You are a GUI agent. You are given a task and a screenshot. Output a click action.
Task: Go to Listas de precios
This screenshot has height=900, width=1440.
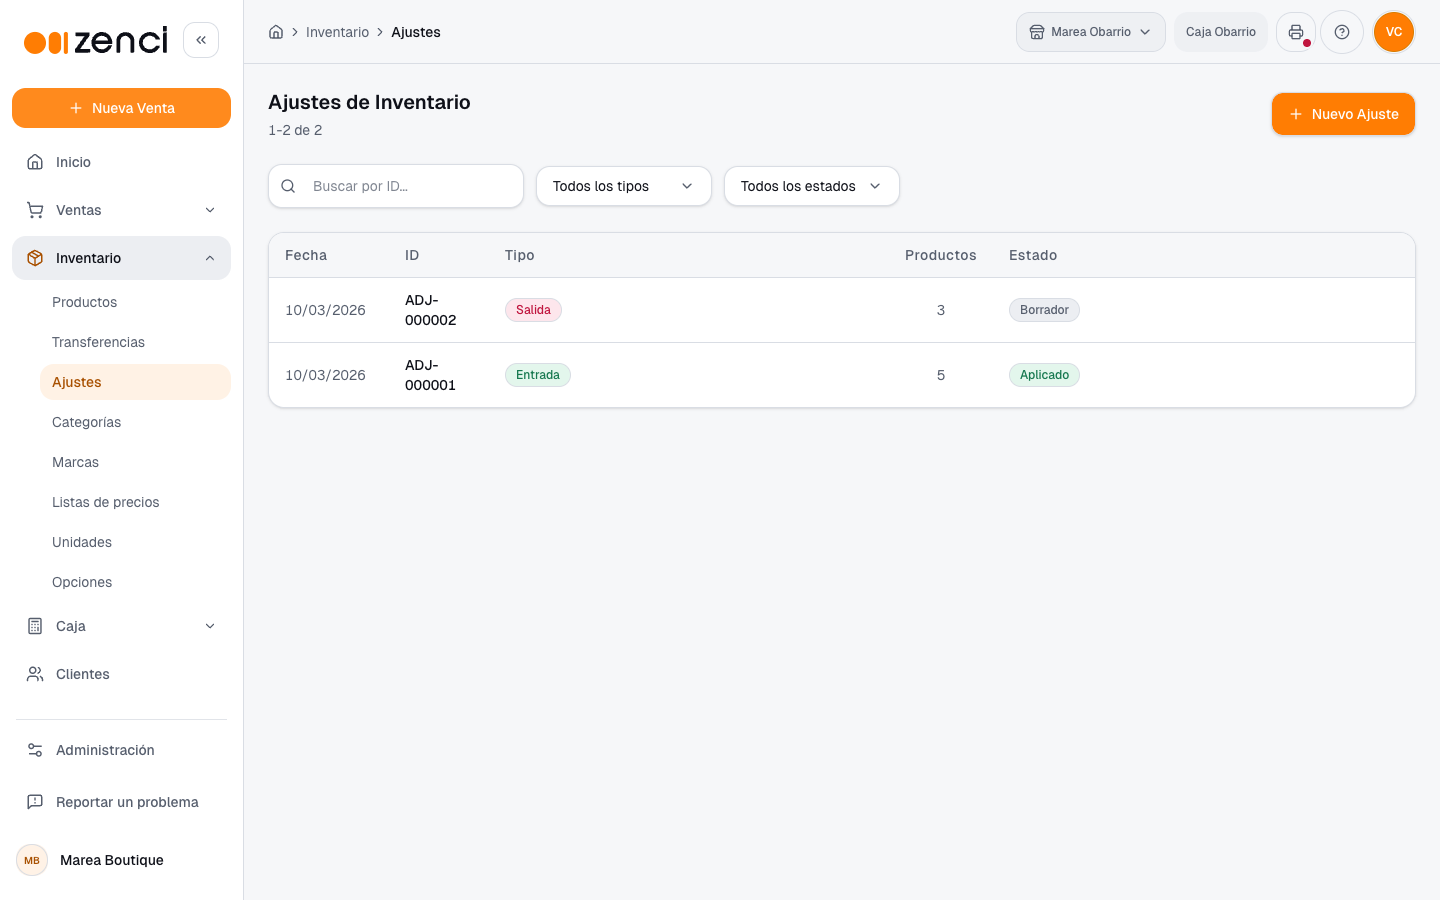coord(135,502)
